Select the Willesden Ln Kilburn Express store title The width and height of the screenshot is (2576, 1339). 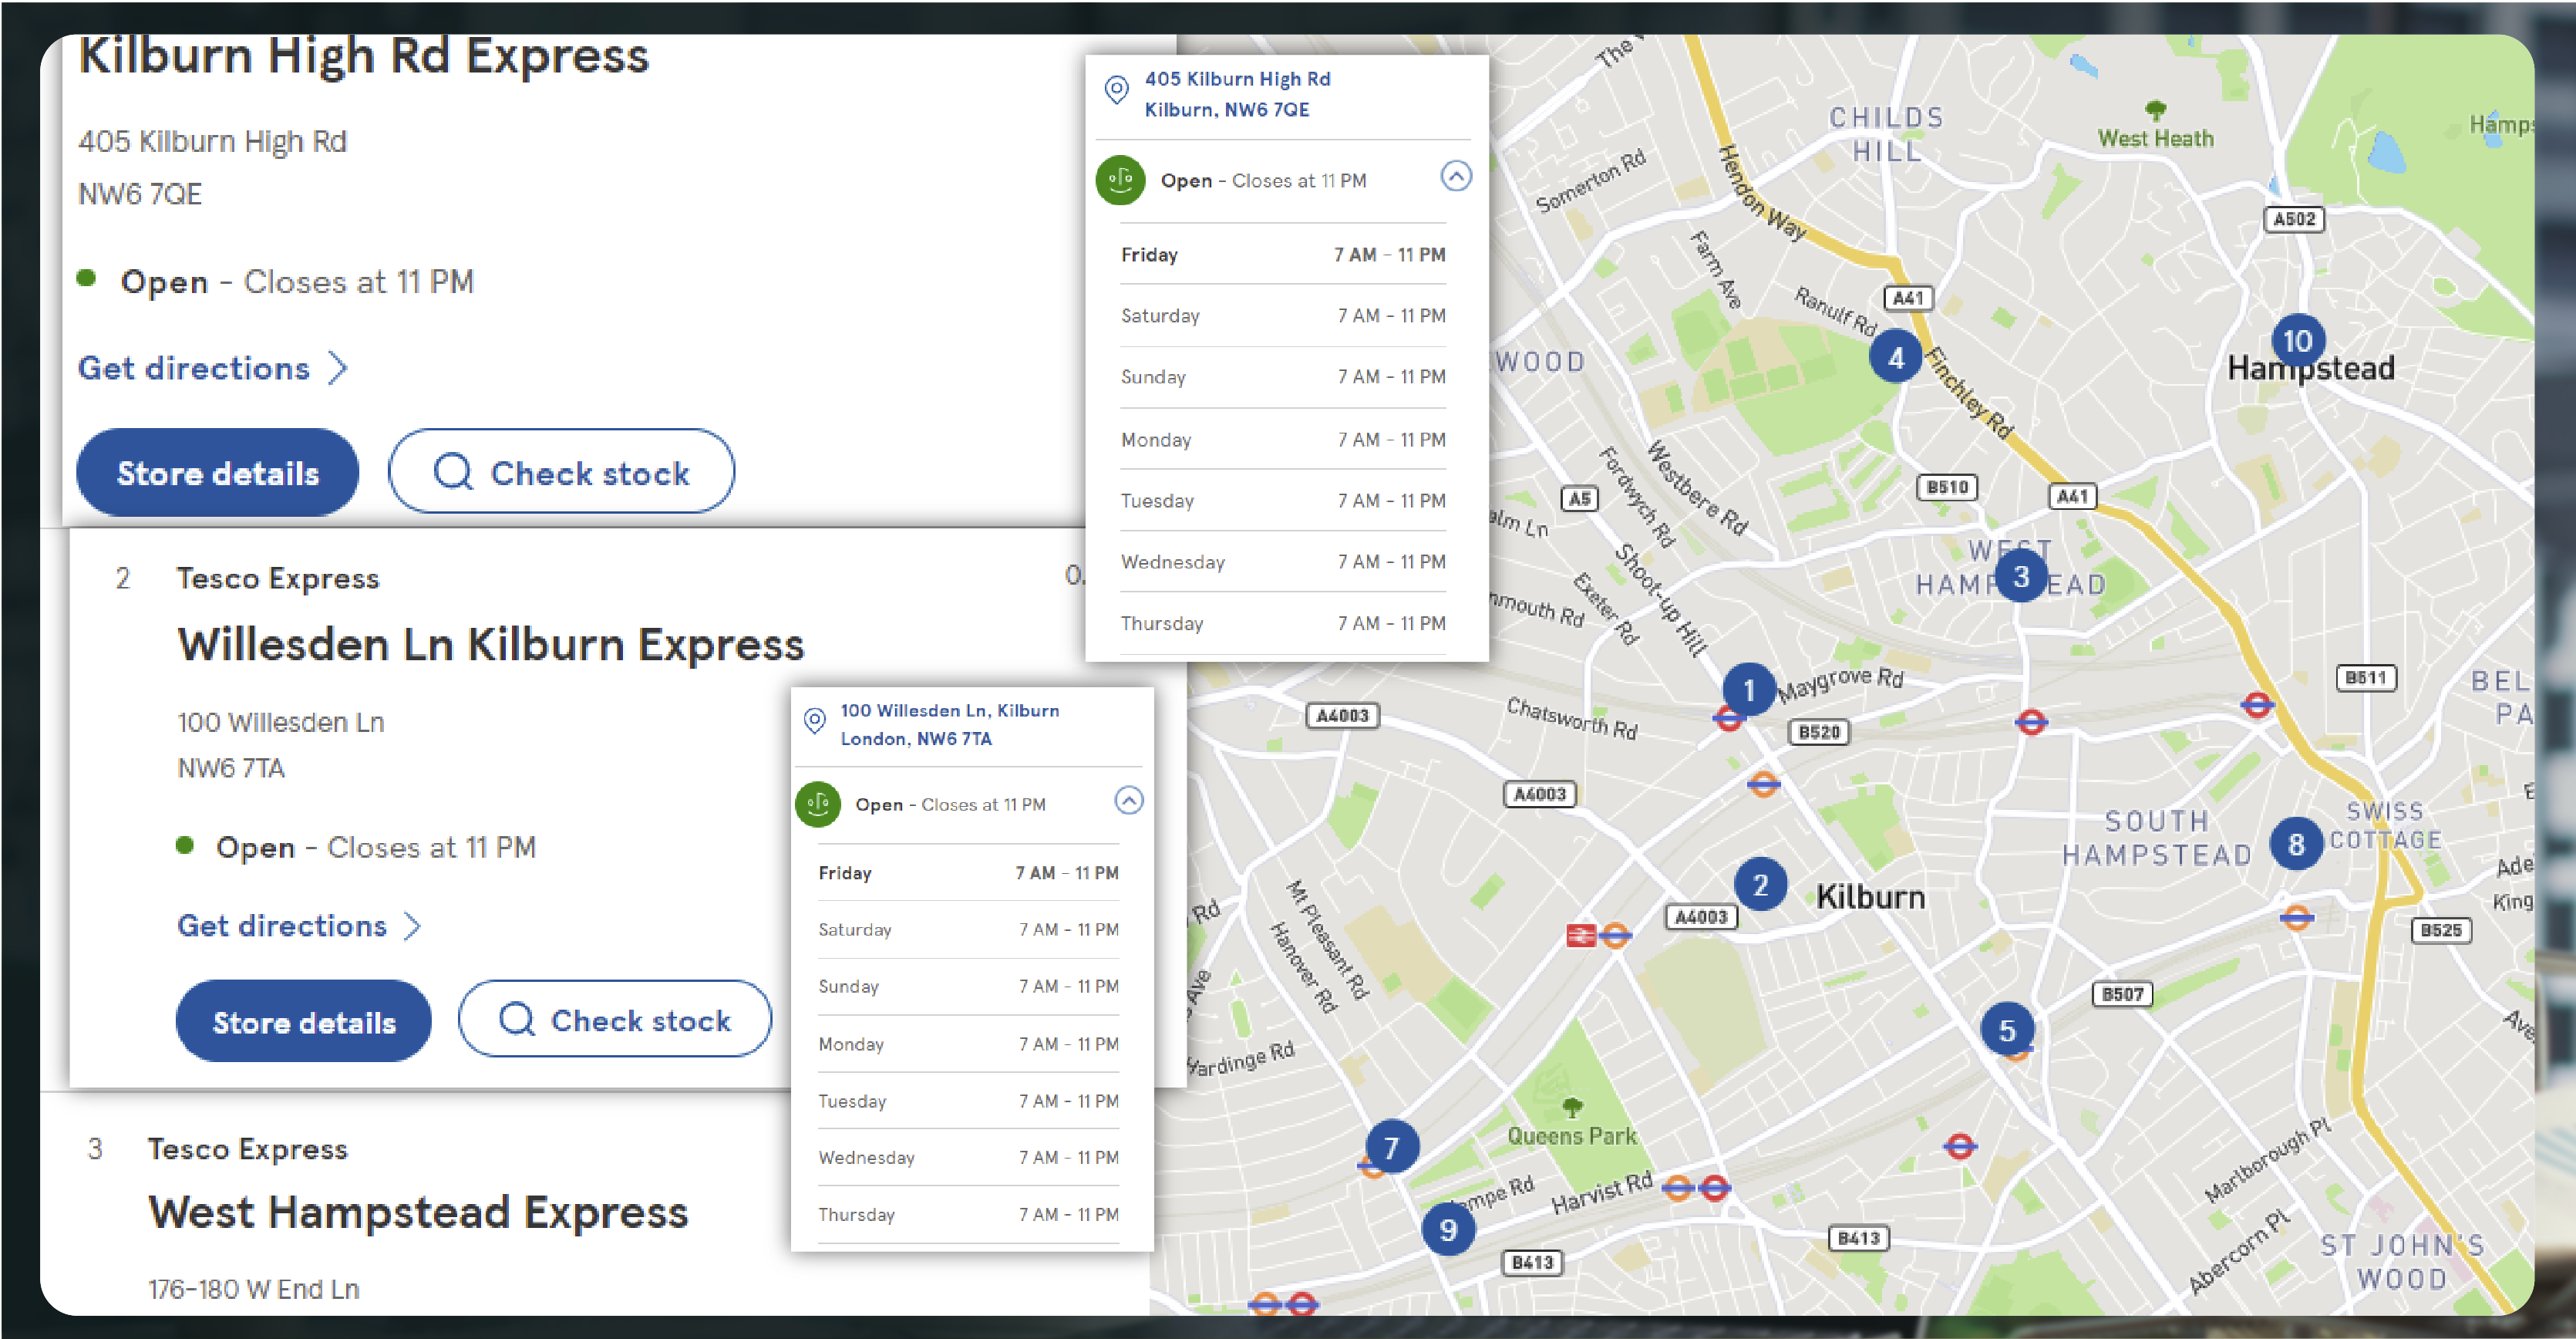pos(490,645)
